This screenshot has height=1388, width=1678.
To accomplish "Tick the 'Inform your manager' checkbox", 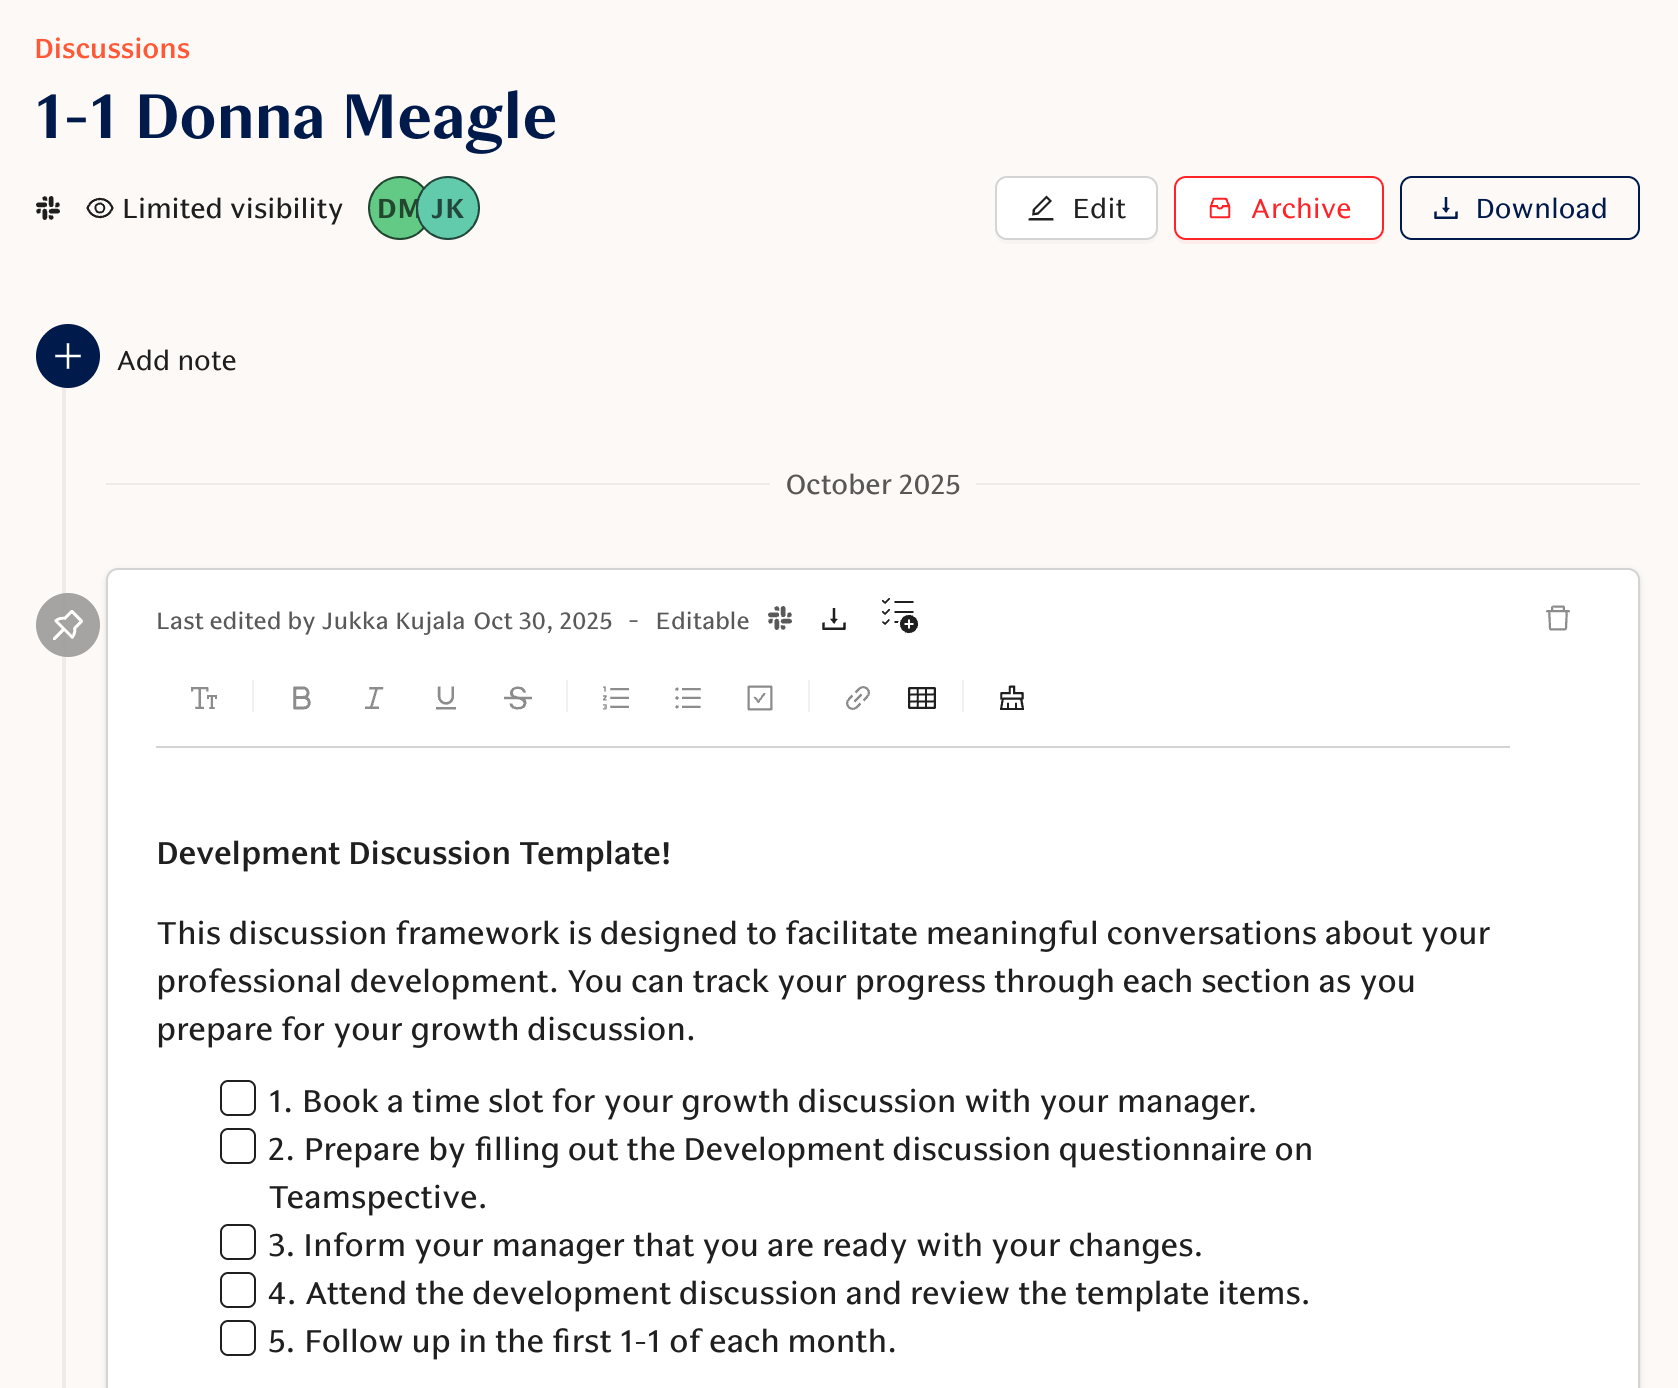I will 238,1242.
